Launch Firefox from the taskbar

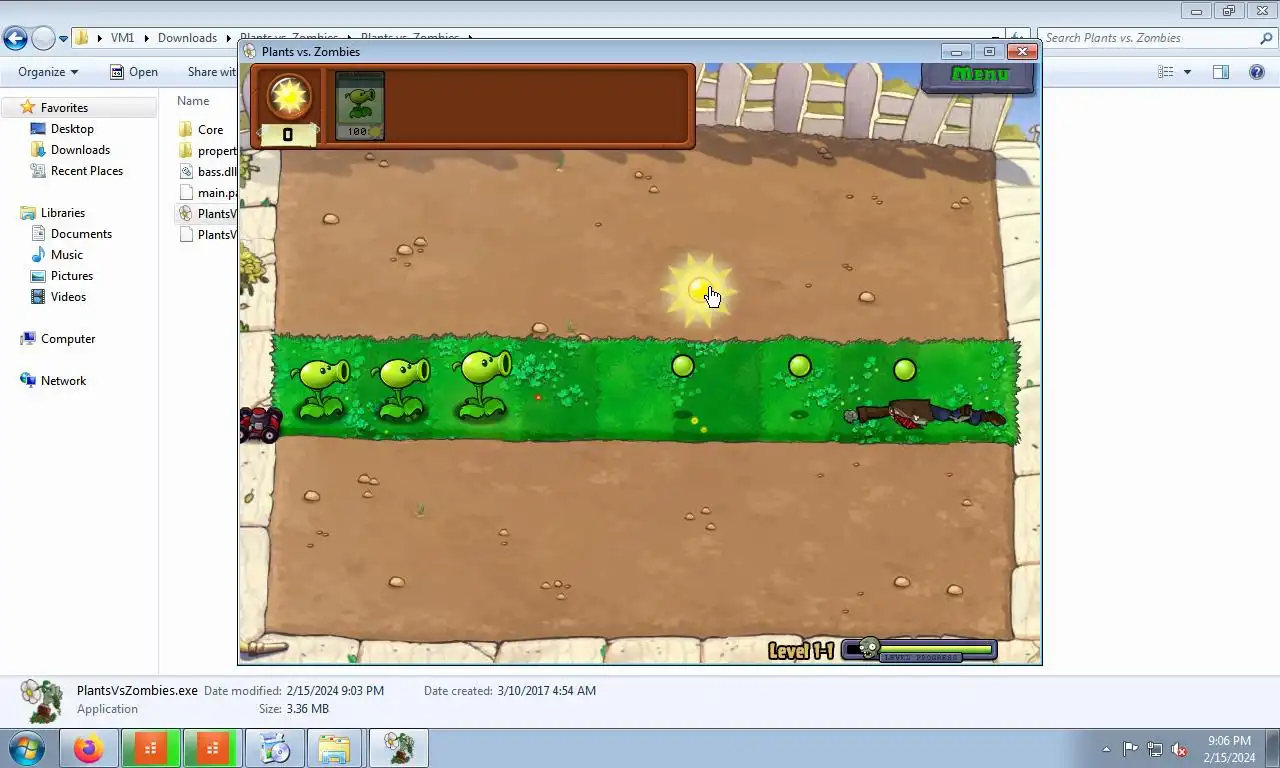pos(88,748)
